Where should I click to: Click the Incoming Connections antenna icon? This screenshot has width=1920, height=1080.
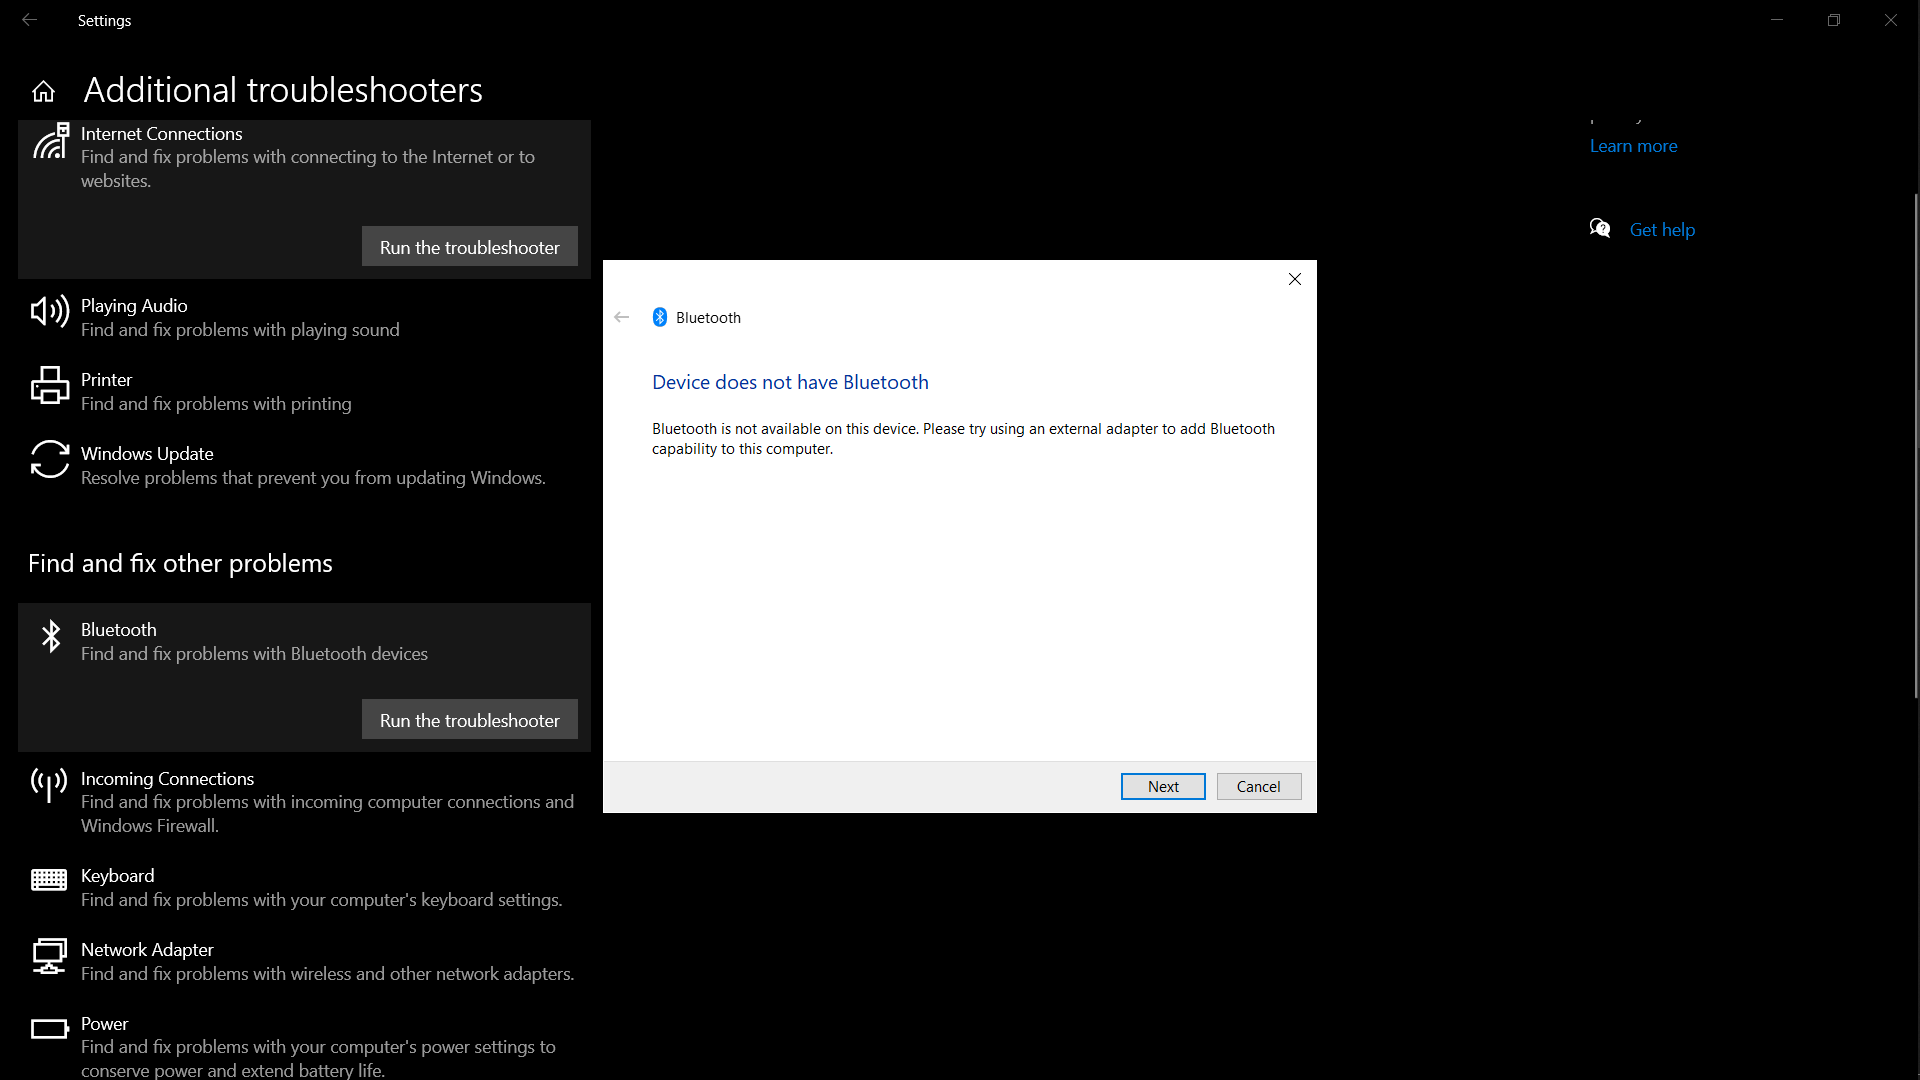tap(49, 785)
